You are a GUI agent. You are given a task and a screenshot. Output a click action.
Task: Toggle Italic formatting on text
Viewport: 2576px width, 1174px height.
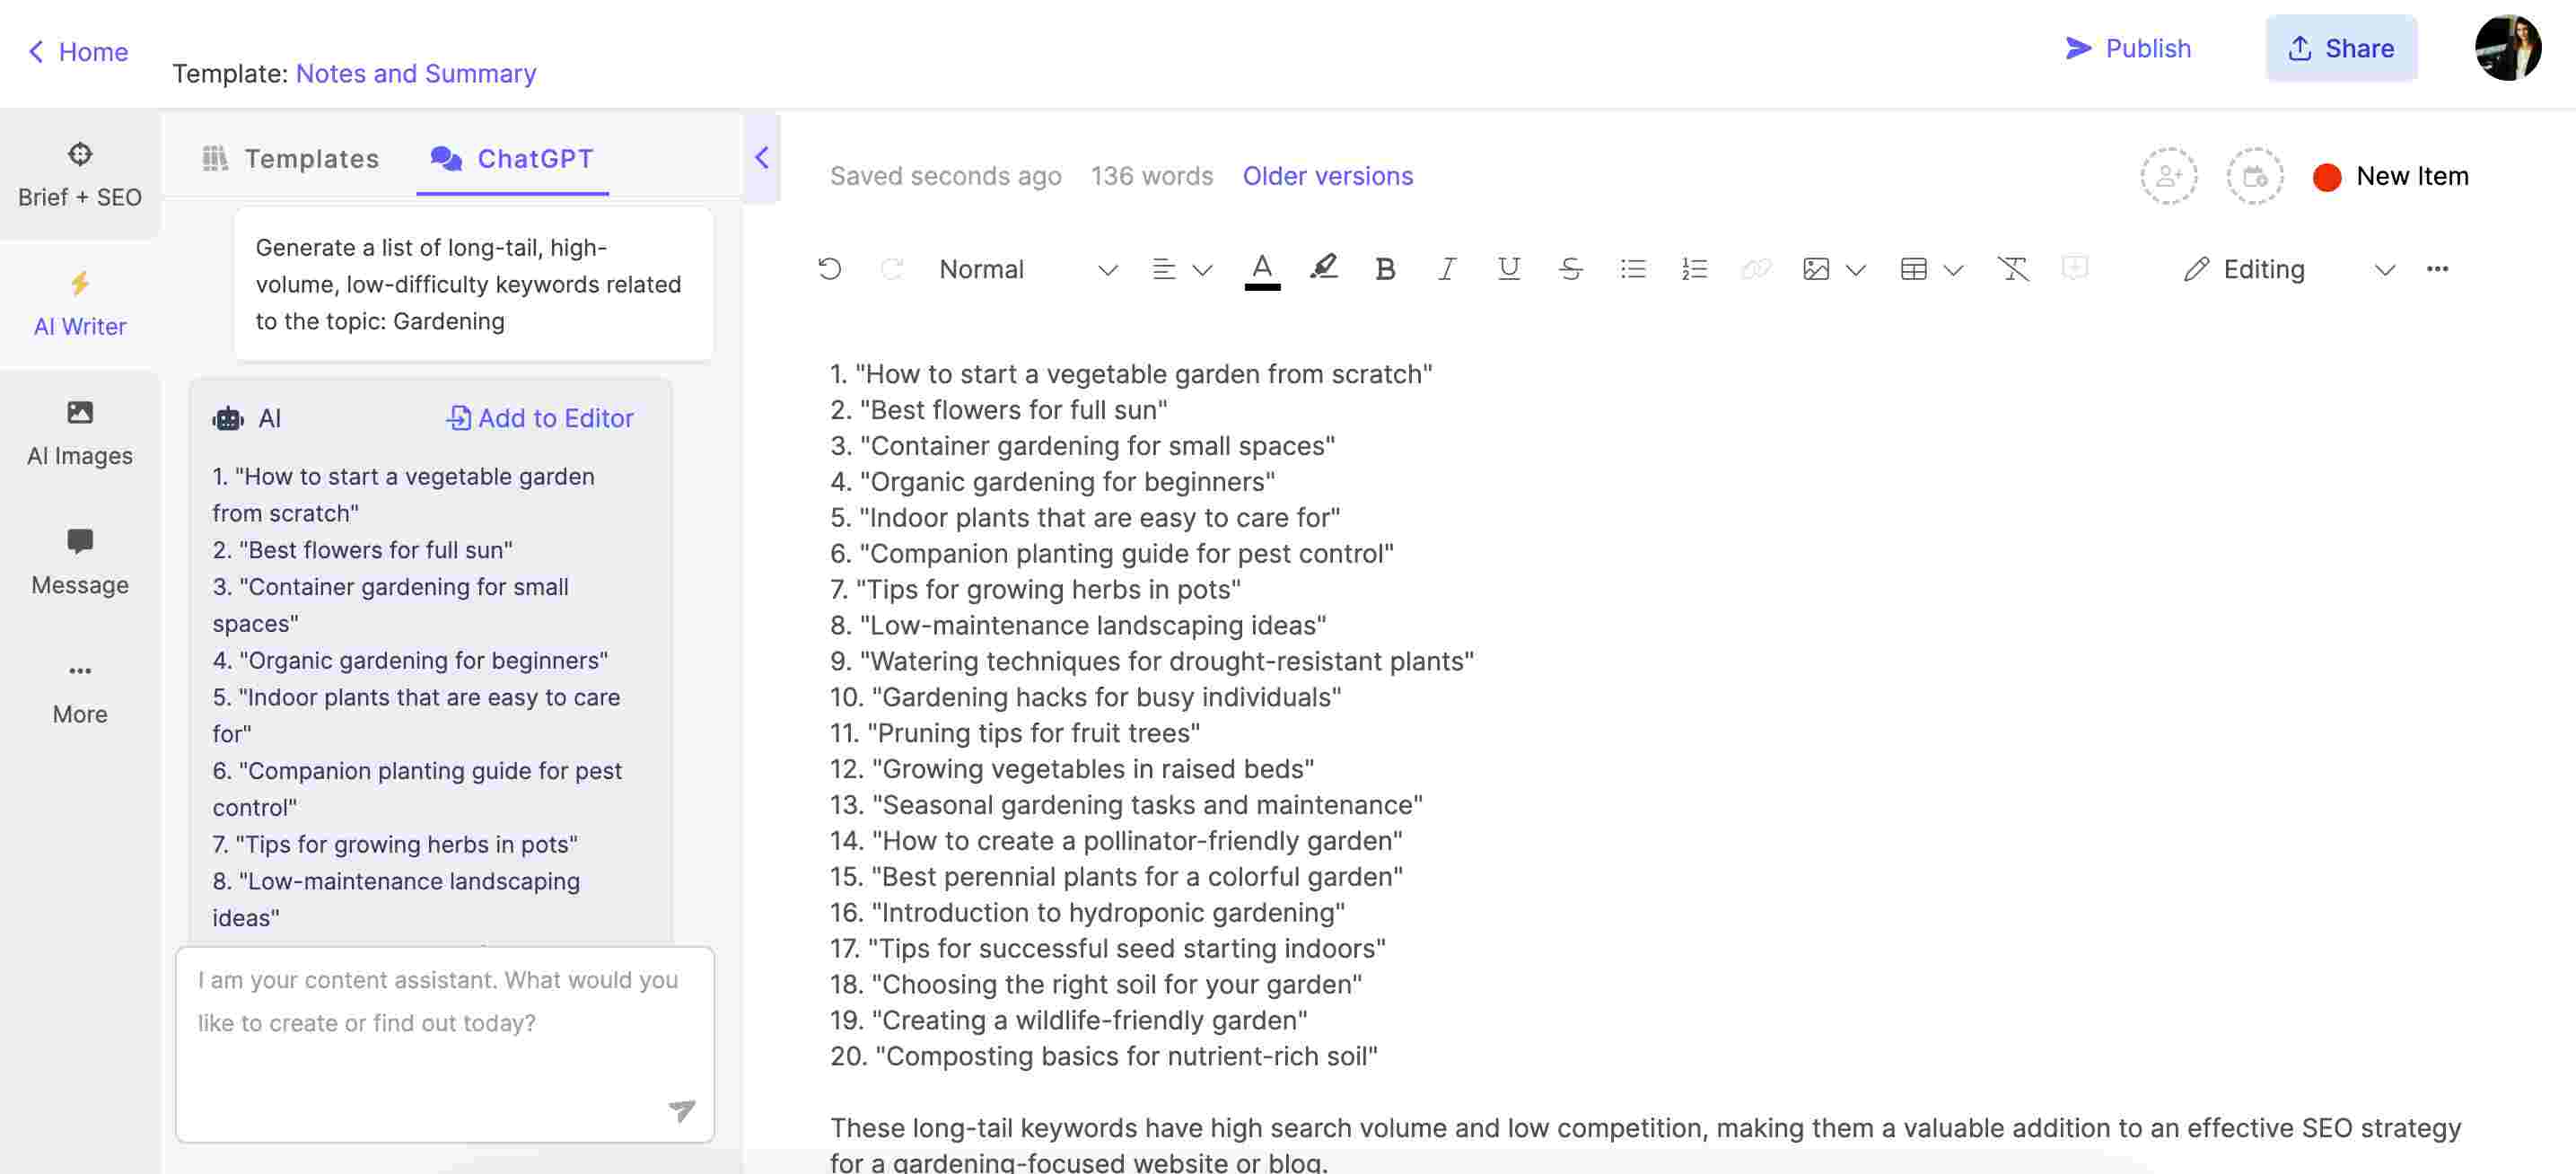pos(1444,267)
